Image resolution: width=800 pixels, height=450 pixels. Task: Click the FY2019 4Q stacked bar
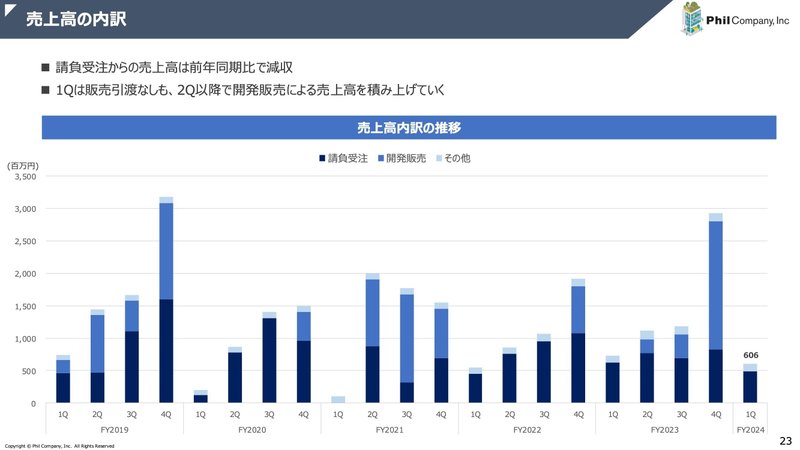coord(166,300)
